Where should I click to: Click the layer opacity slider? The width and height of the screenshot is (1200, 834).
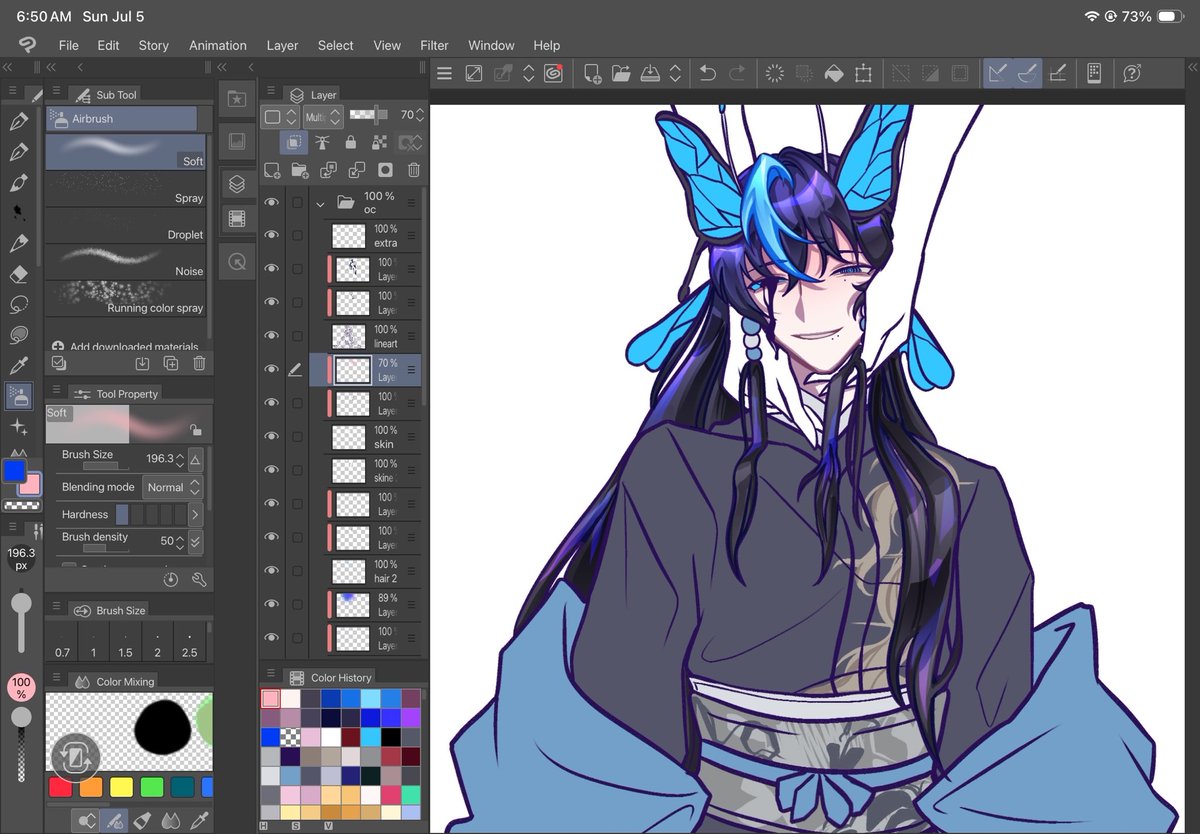(x=368, y=116)
